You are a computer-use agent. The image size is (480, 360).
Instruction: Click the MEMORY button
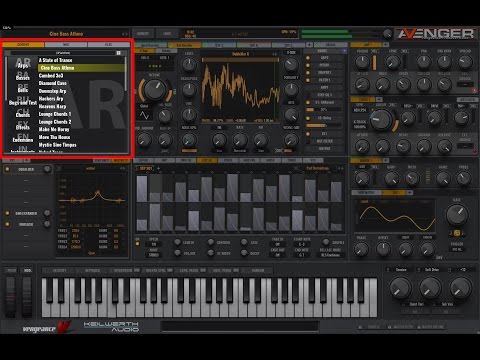143,34
